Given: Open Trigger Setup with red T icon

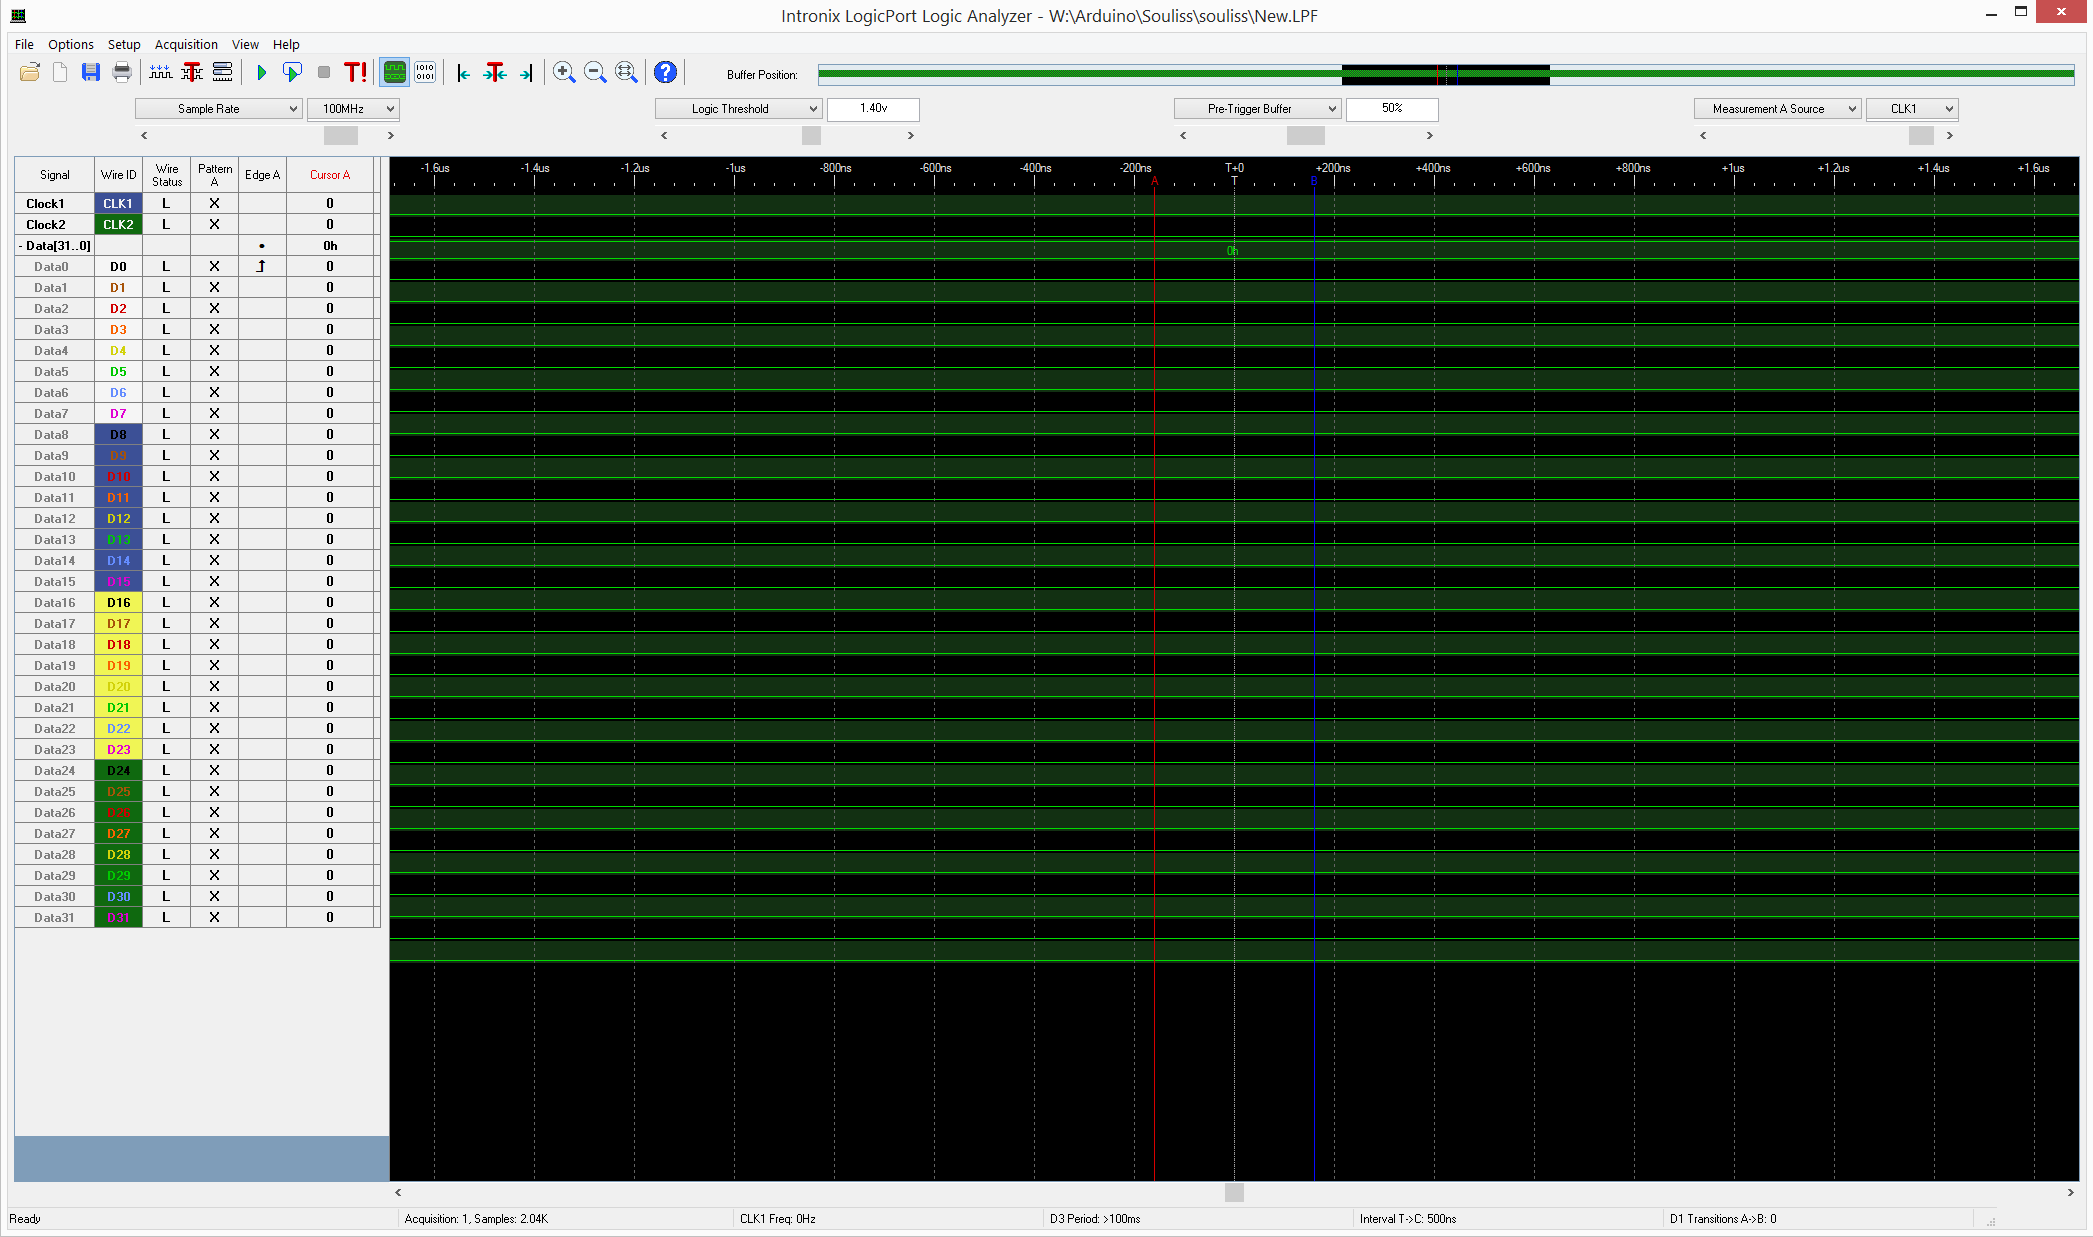Looking at the screenshot, I should (192, 72).
